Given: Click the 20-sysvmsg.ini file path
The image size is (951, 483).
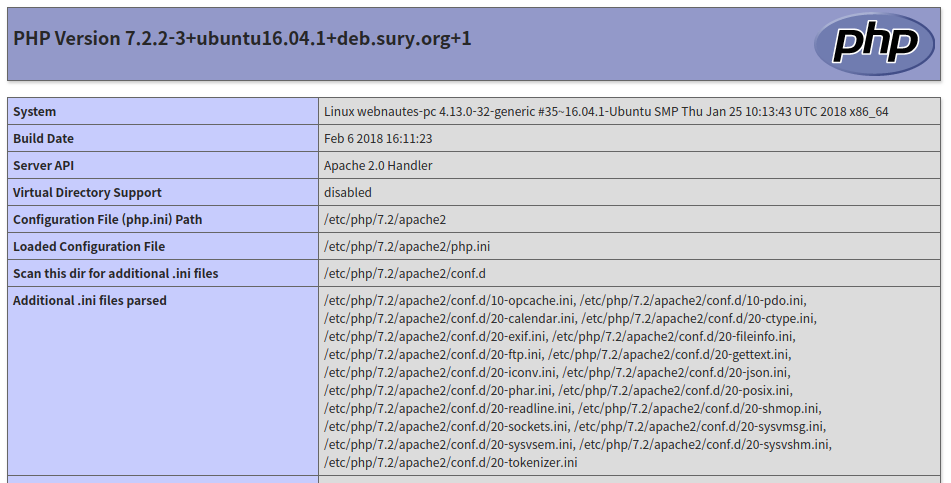Looking at the screenshot, I should pos(699,426).
